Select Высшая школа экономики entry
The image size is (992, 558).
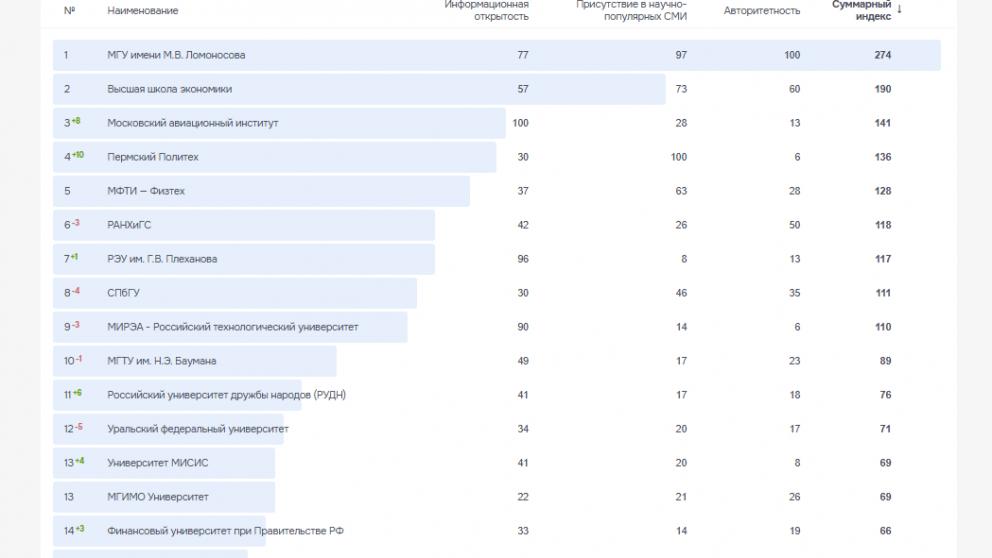[169, 89]
